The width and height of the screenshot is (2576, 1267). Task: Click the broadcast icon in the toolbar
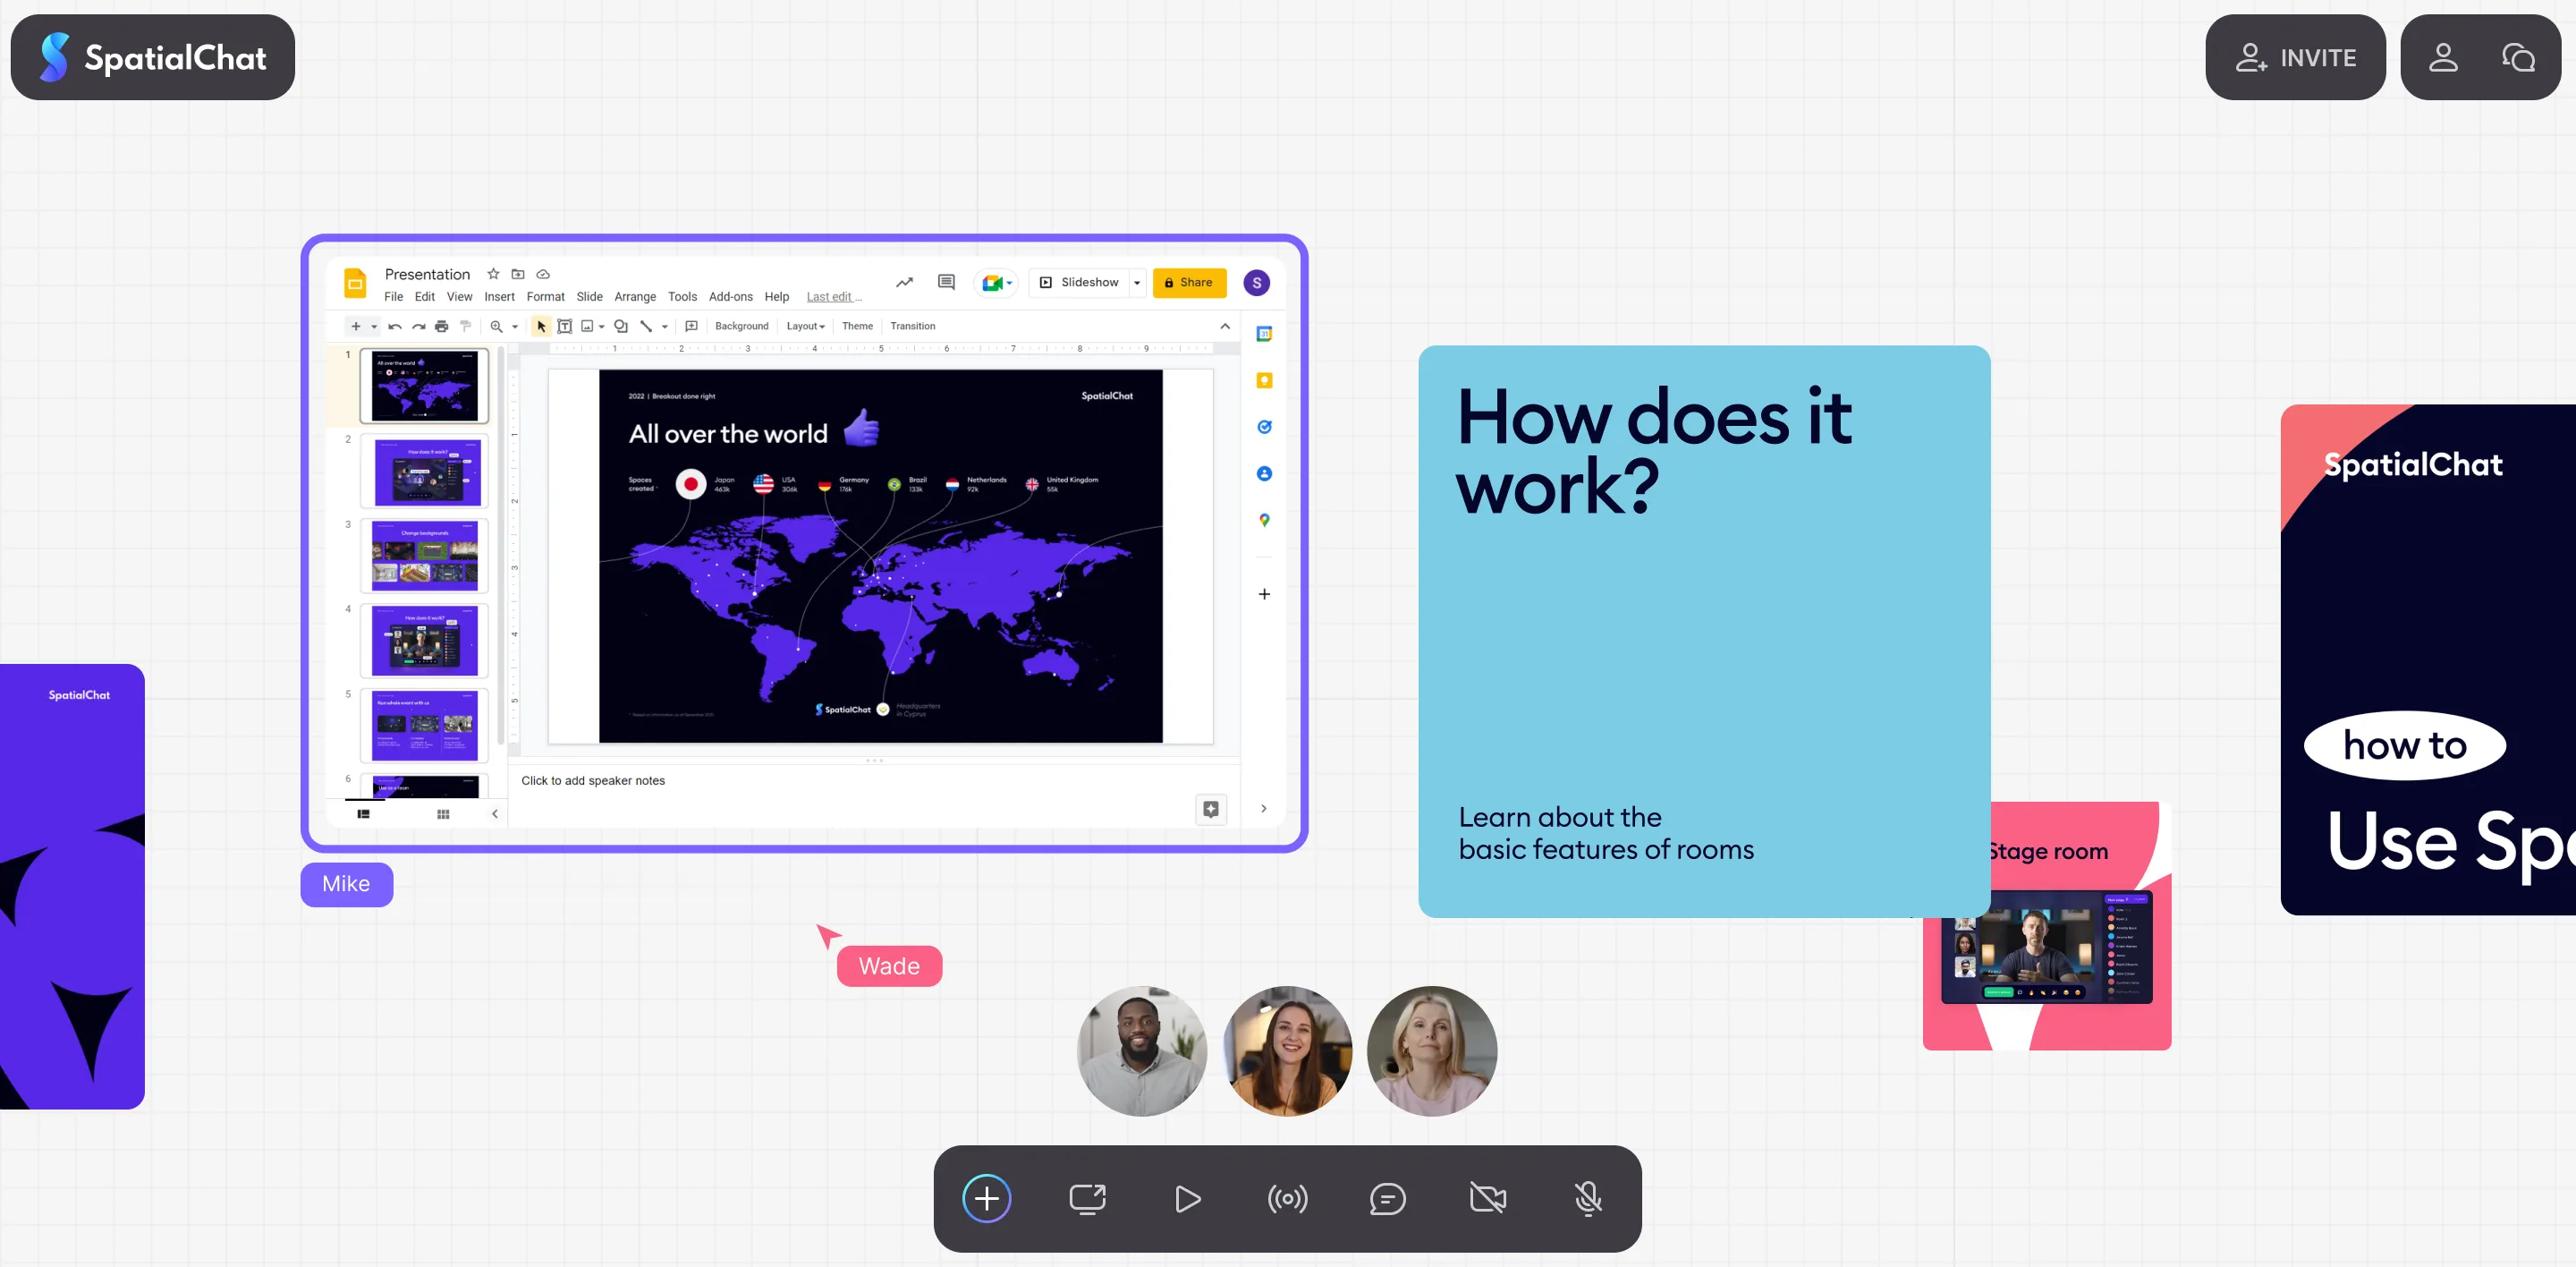[1287, 1198]
